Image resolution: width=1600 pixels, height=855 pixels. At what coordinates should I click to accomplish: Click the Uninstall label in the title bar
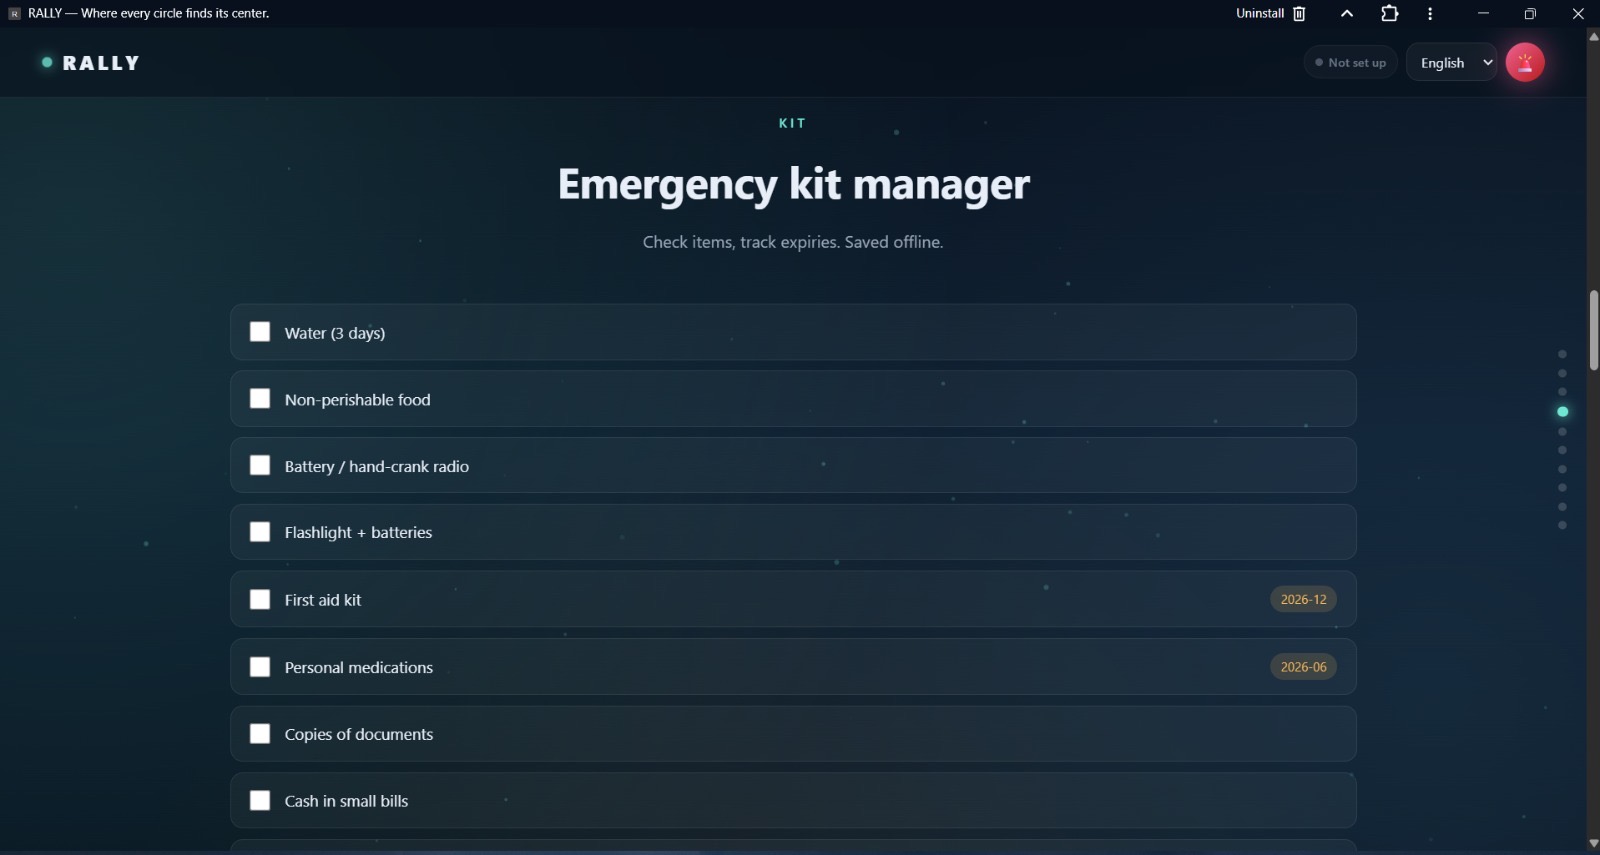(x=1260, y=14)
